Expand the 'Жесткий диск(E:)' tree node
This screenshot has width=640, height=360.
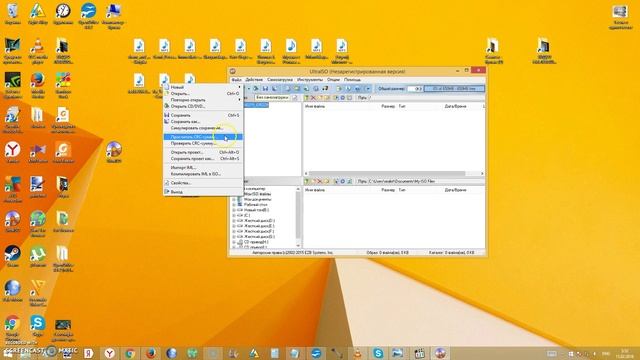point(234,226)
